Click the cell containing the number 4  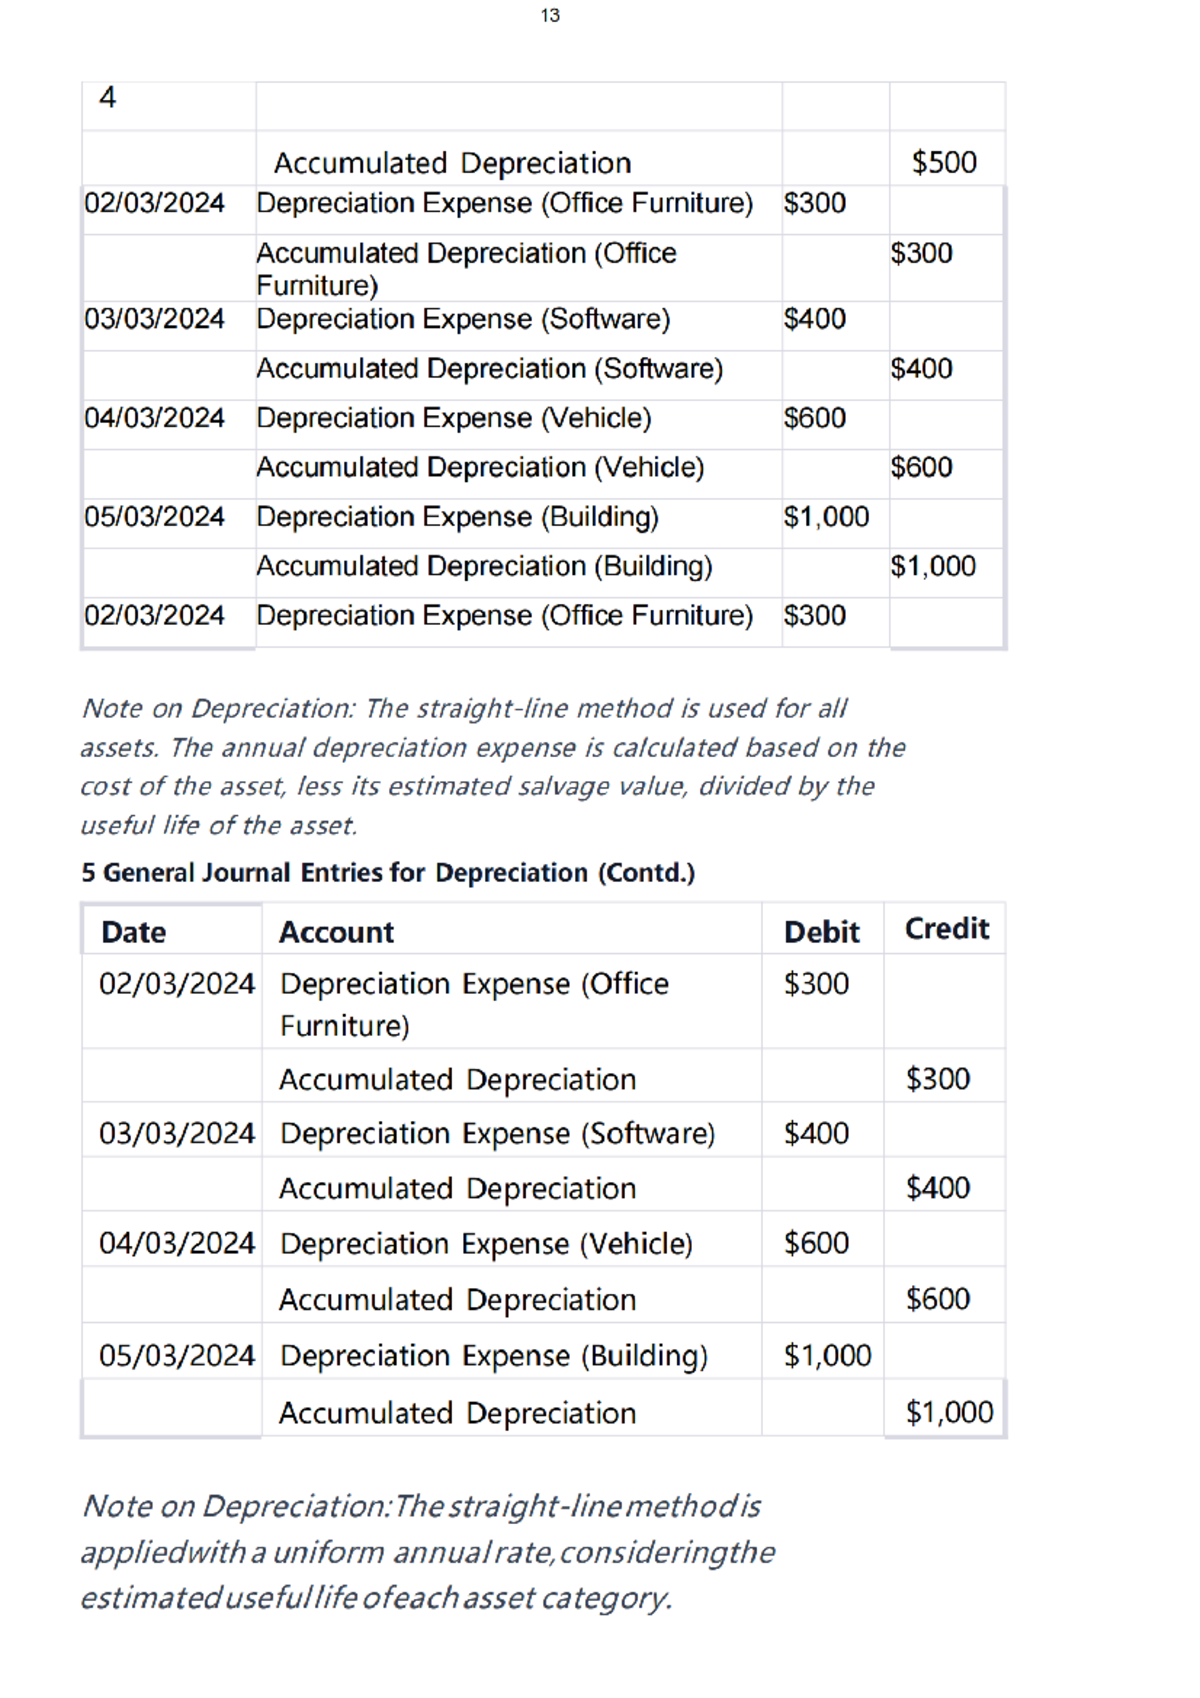[x=108, y=97]
